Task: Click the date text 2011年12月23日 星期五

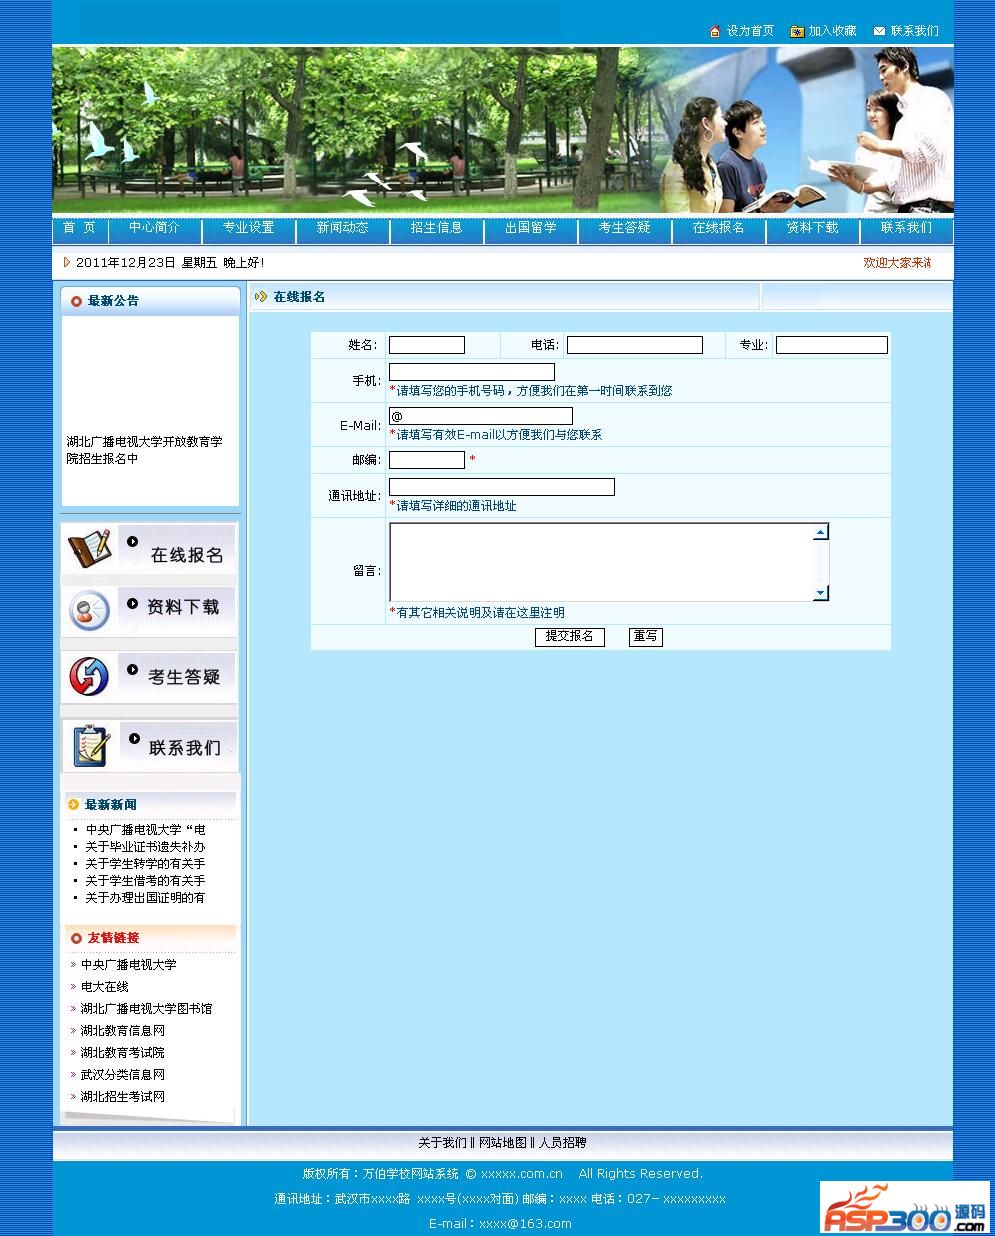Action: point(146,263)
